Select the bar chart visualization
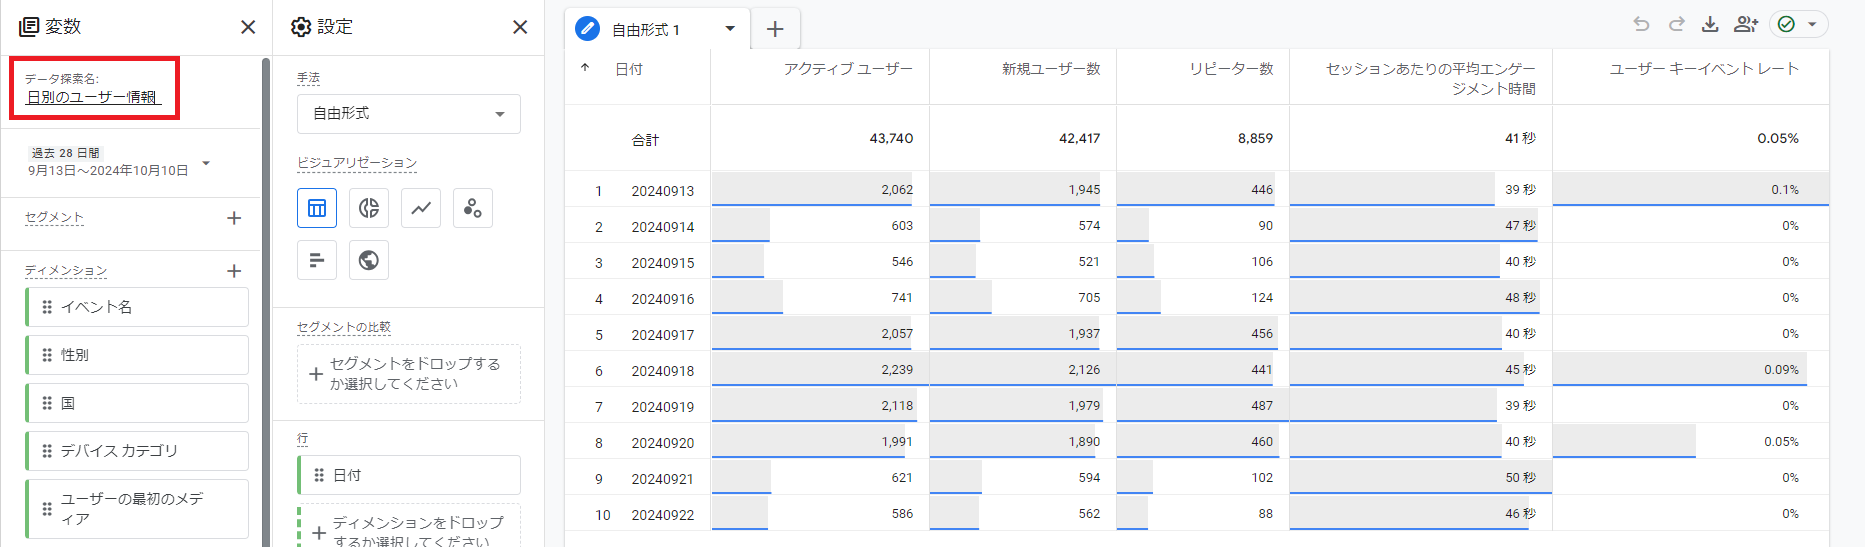Screen dimensions: 1865x547 pos(317,260)
